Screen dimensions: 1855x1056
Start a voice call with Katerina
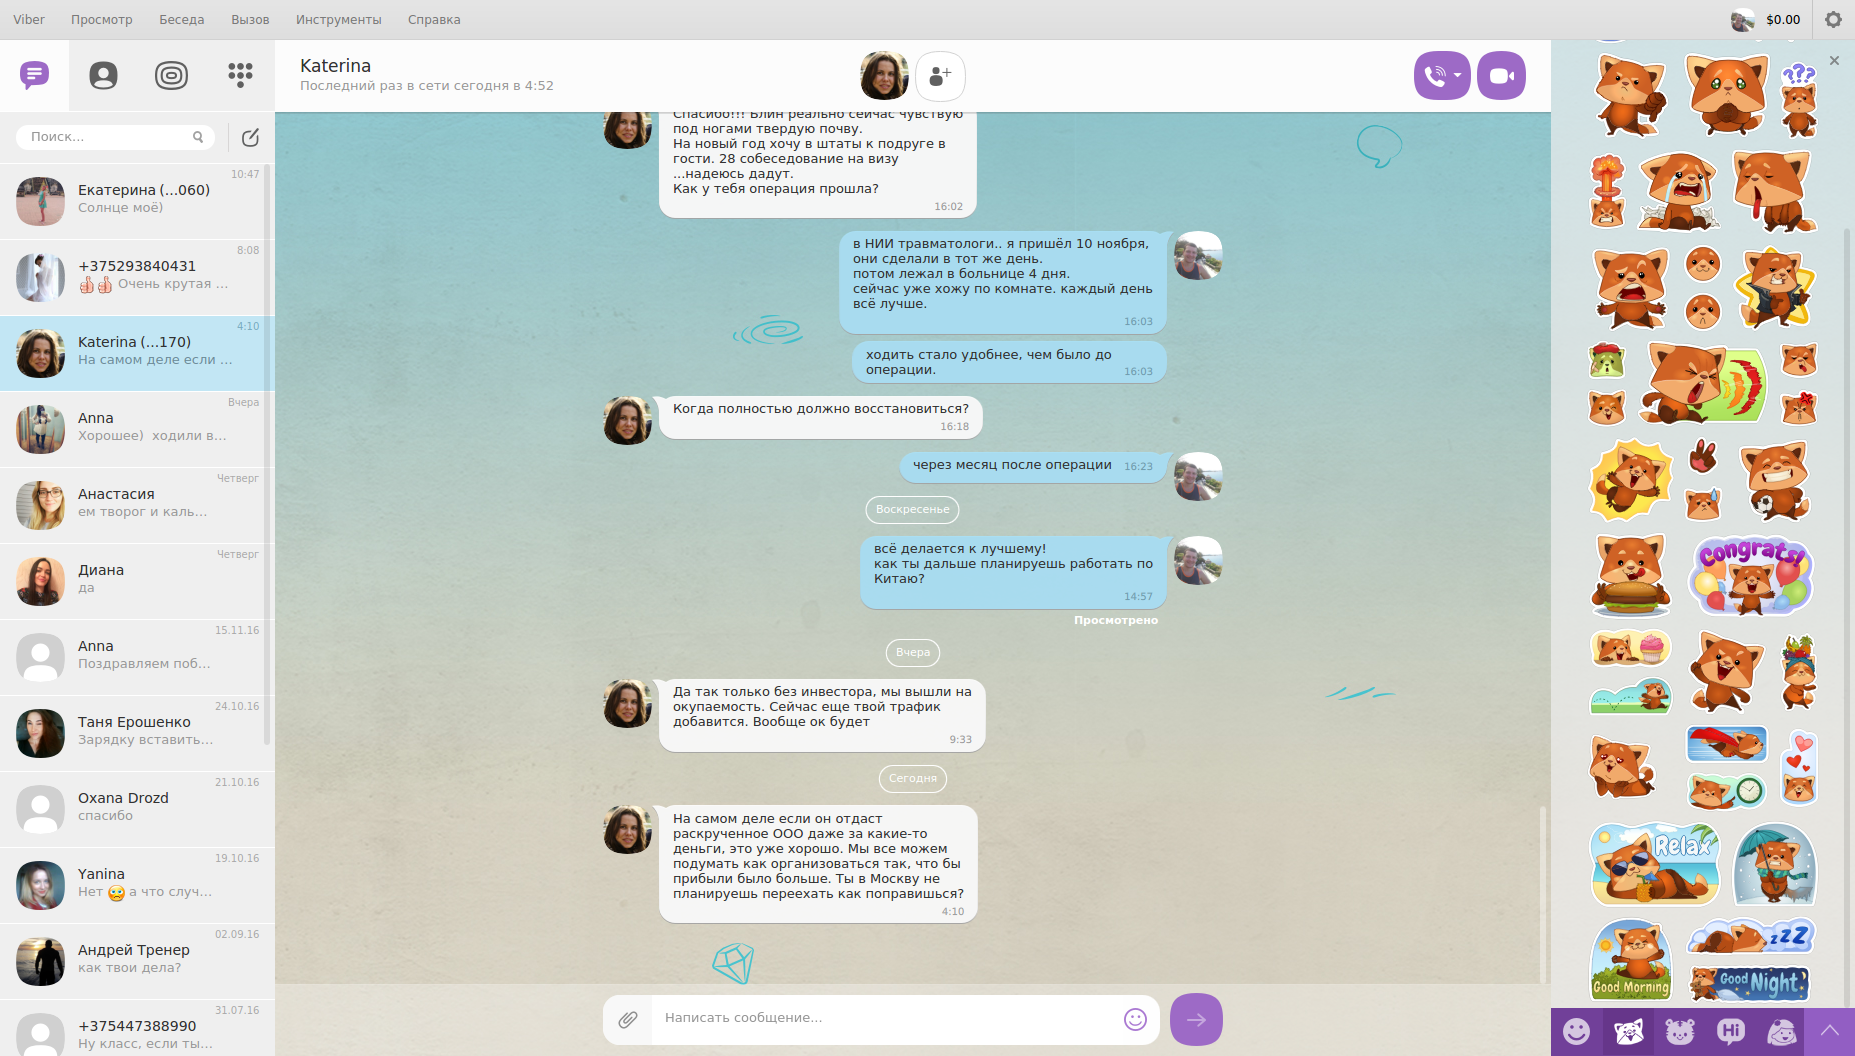1434,76
